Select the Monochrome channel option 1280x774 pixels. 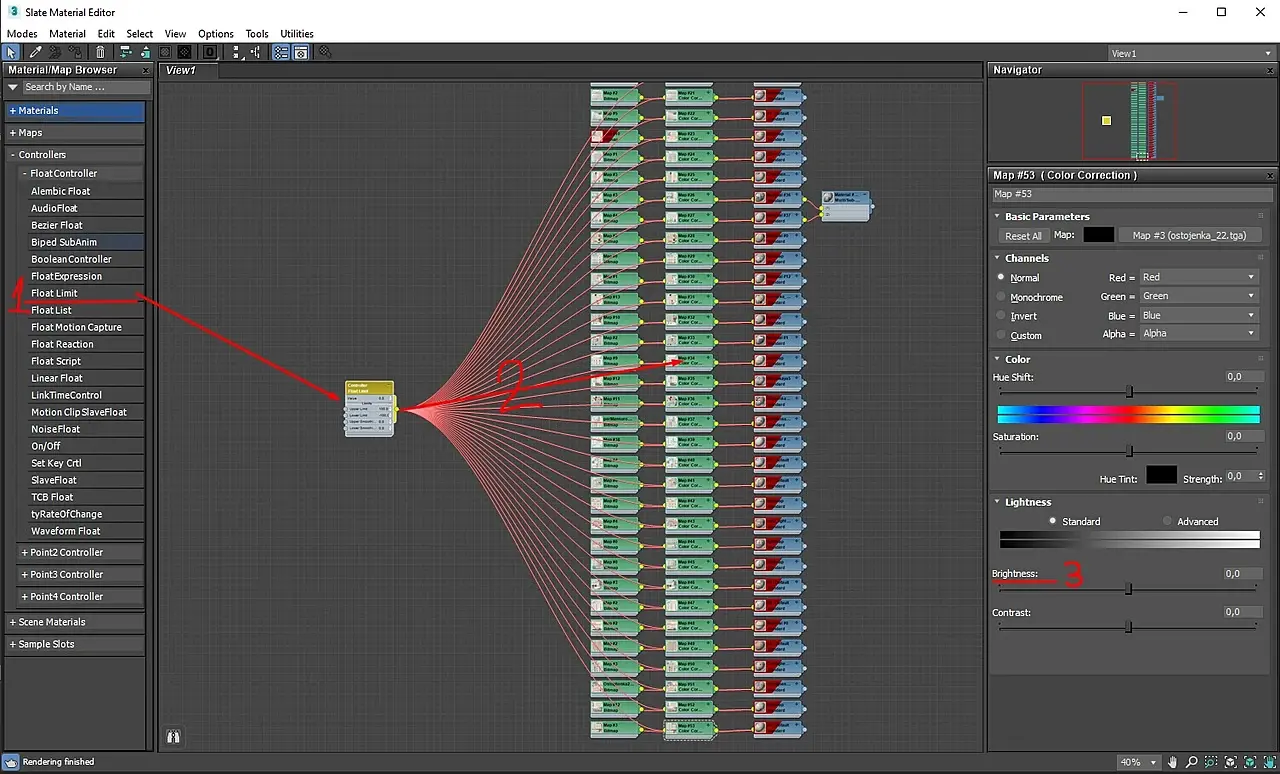point(1002,297)
